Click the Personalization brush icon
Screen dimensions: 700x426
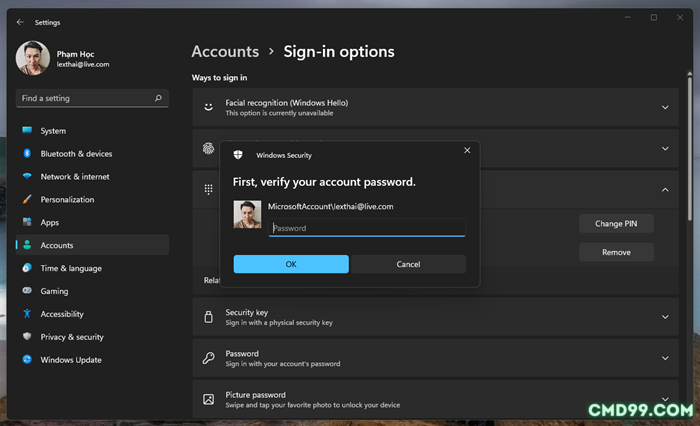27,199
